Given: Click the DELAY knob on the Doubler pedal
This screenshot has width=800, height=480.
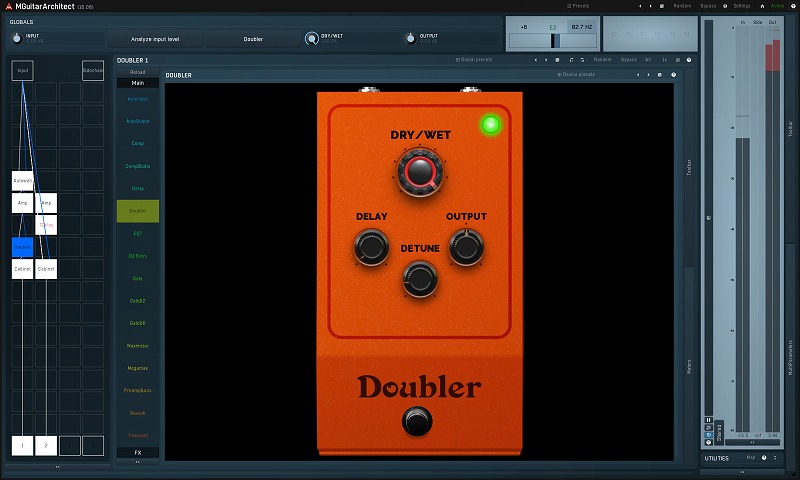Looking at the screenshot, I should pyautogui.click(x=371, y=246).
